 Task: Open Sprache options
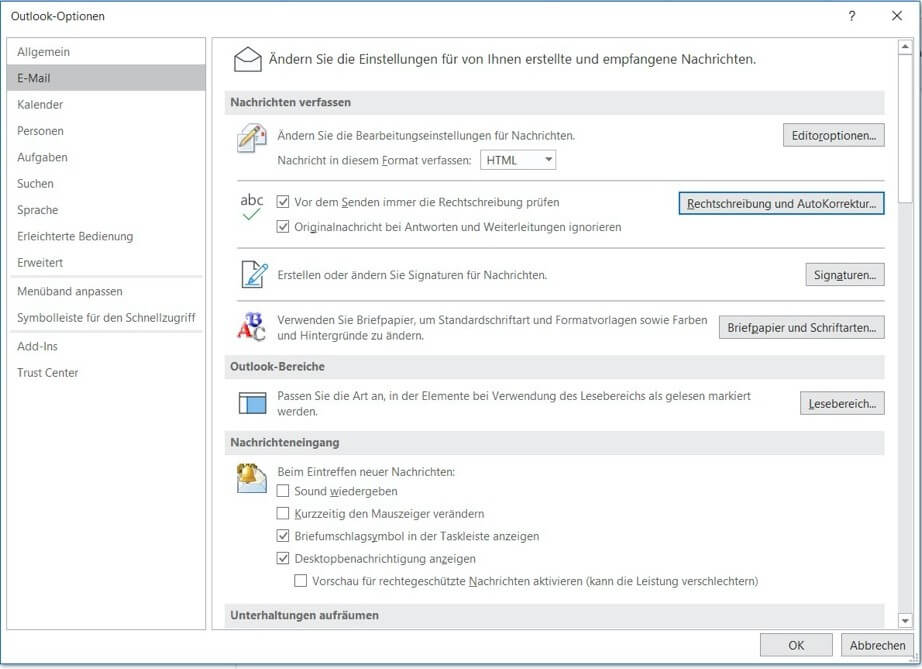(106, 210)
